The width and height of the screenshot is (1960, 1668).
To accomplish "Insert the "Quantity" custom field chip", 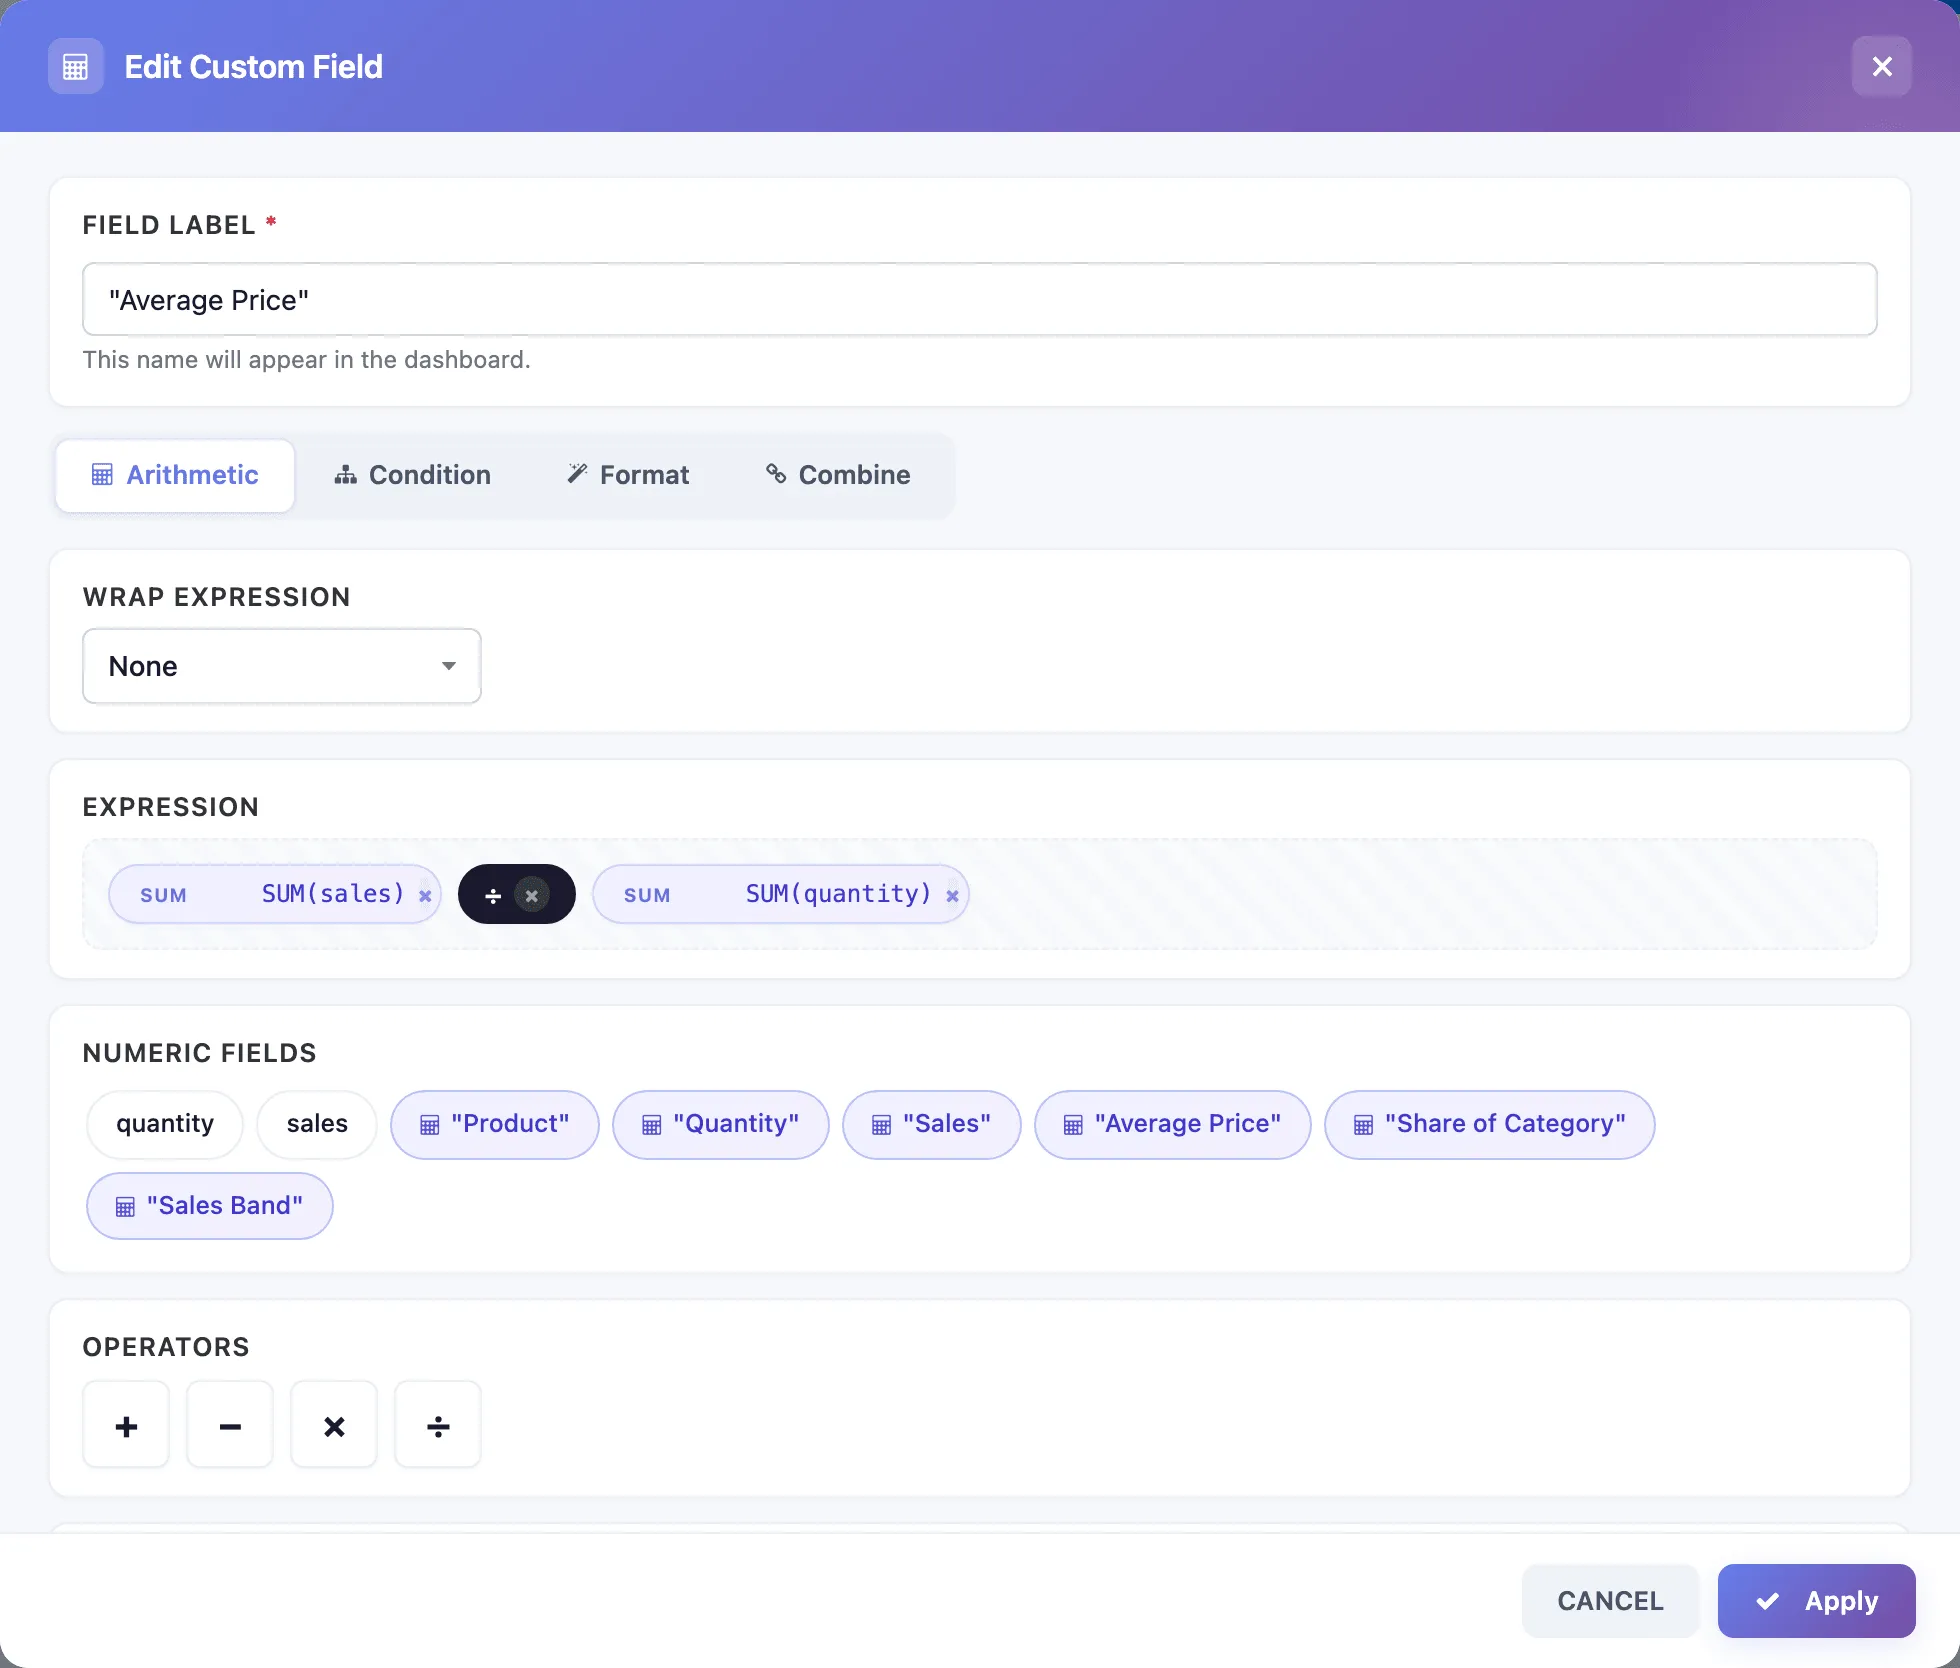I will (721, 1124).
